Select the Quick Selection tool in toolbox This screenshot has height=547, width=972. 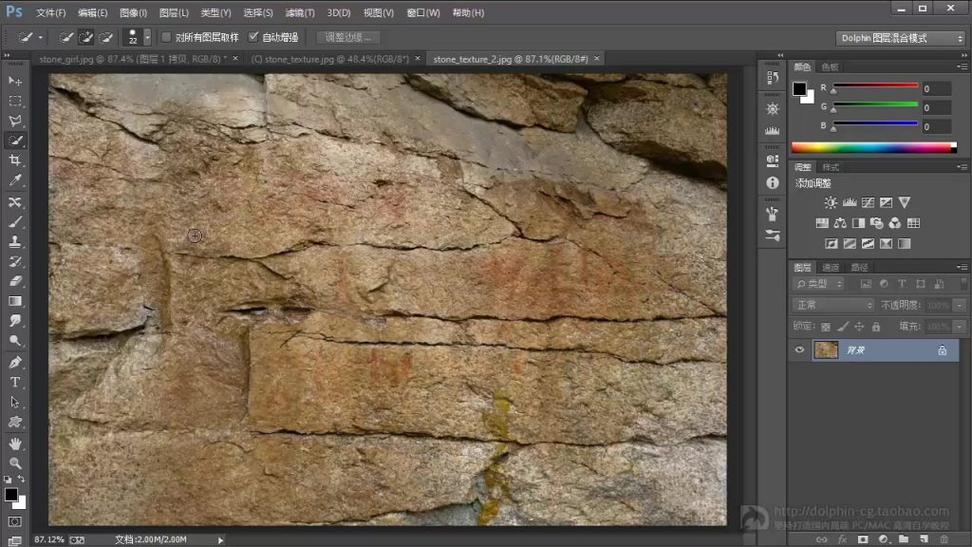coord(15,141)
